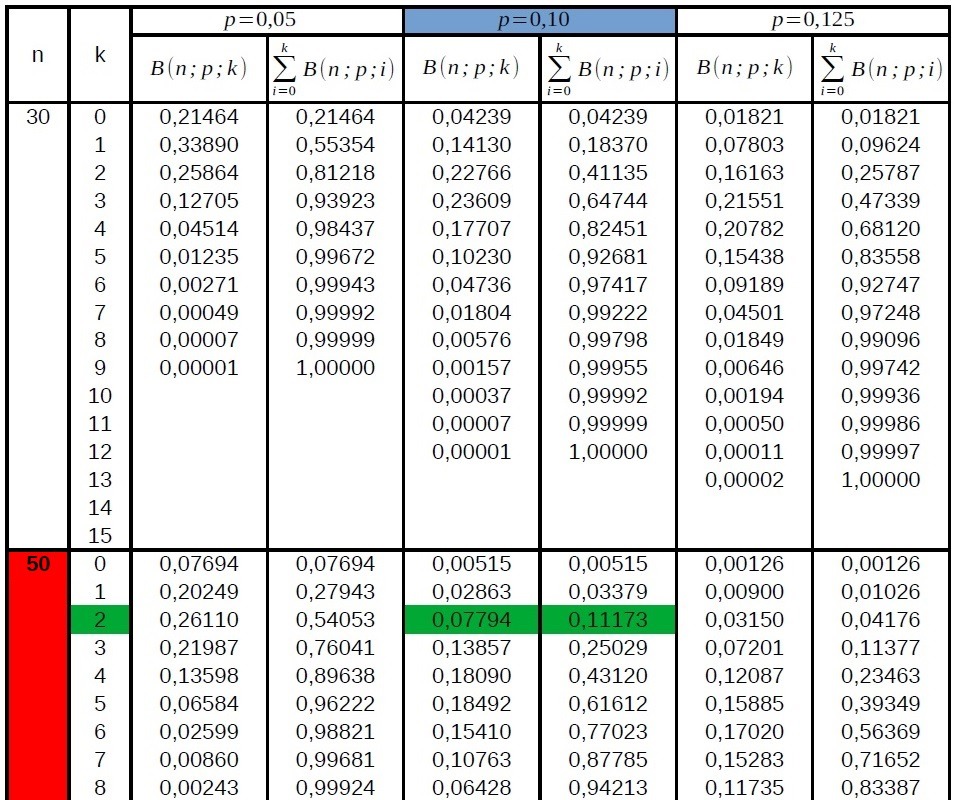955x800 pixels.
Task: Select the p=0,05 column header
Action: 267,21
